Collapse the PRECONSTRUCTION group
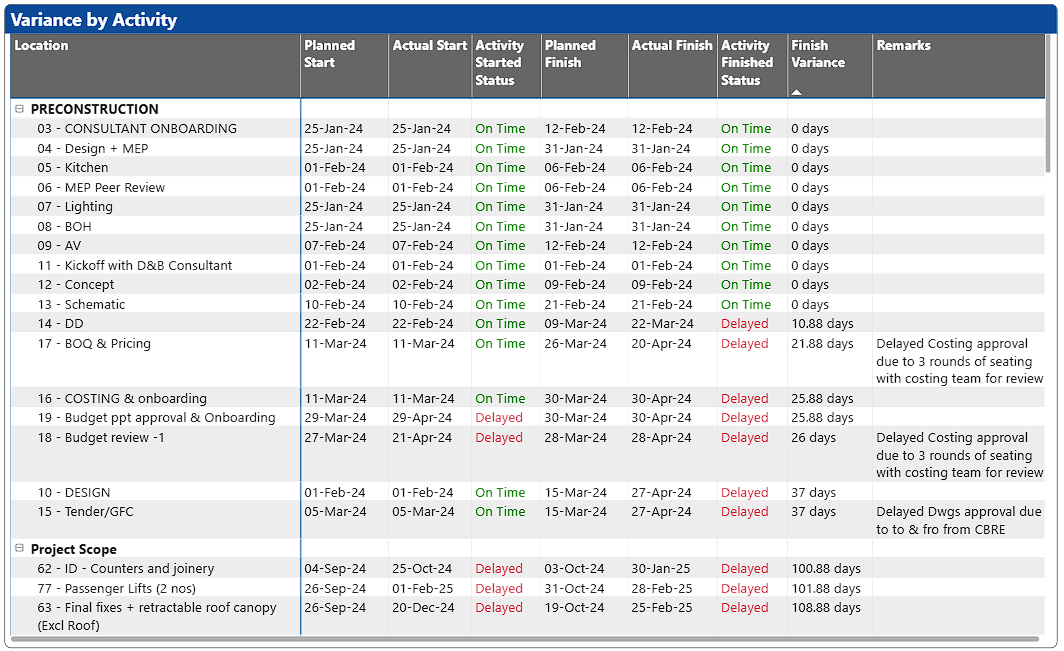Viewport: 1064px width, 651px height. [20, 109]
